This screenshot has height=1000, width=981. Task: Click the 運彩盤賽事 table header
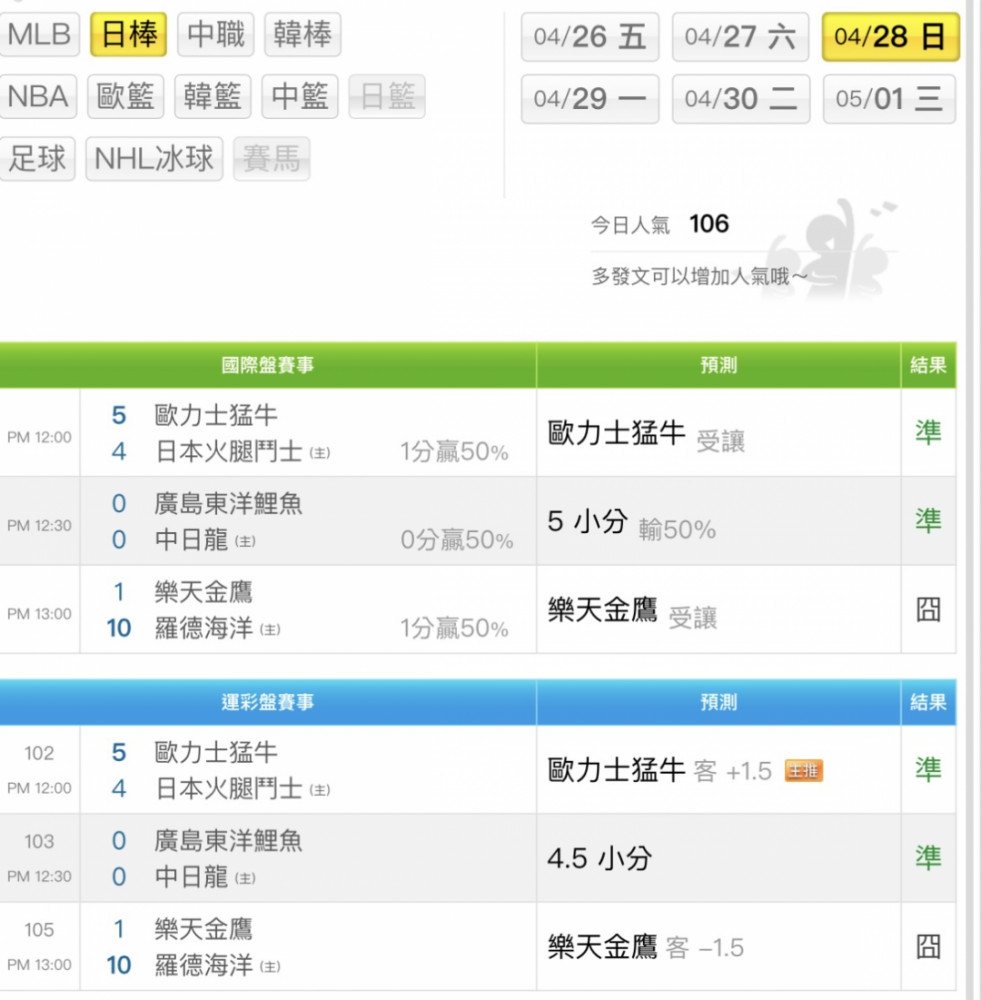click(267, 703)
